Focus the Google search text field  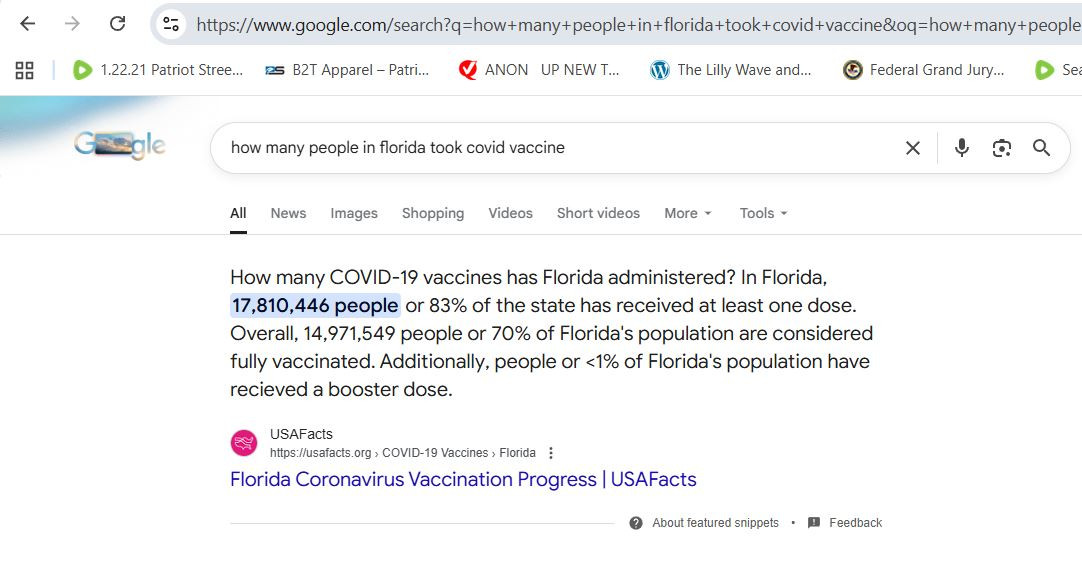(x=550, y=148)
